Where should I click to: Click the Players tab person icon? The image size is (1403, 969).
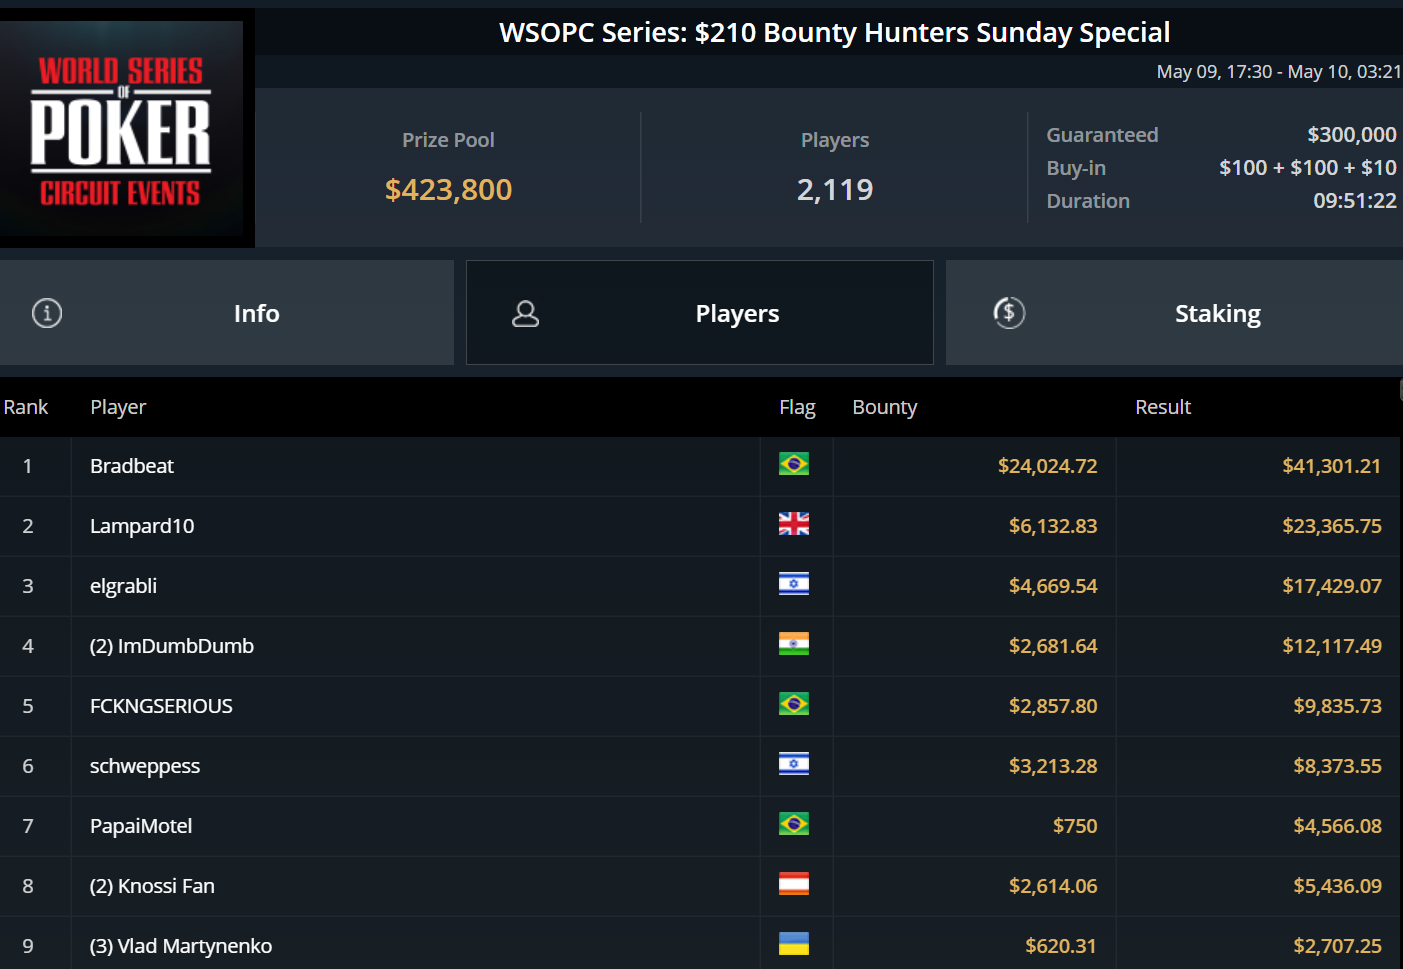coord(525,314)
